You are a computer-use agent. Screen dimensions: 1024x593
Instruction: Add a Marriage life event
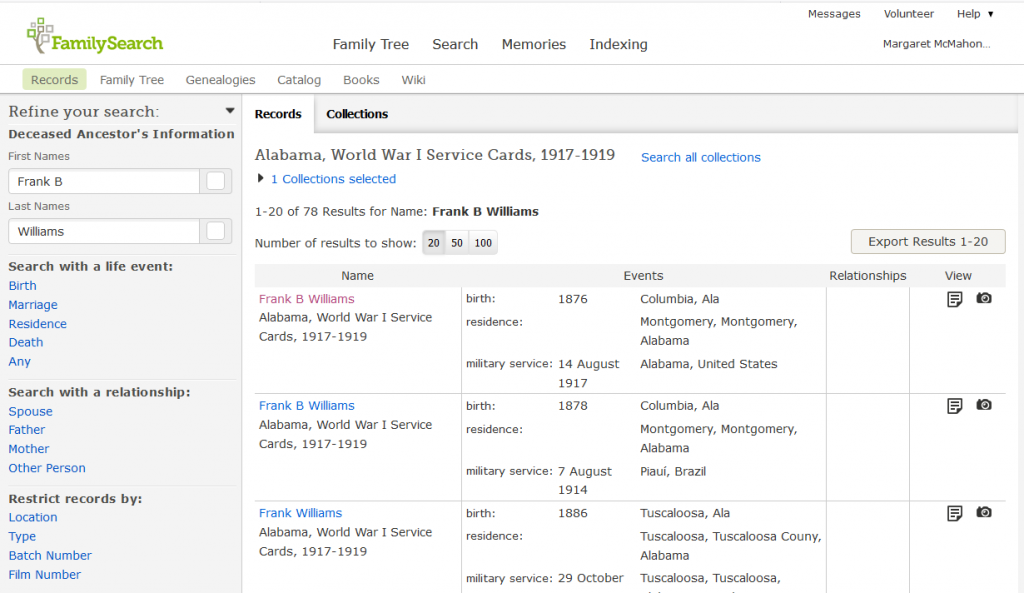point(33,305)
